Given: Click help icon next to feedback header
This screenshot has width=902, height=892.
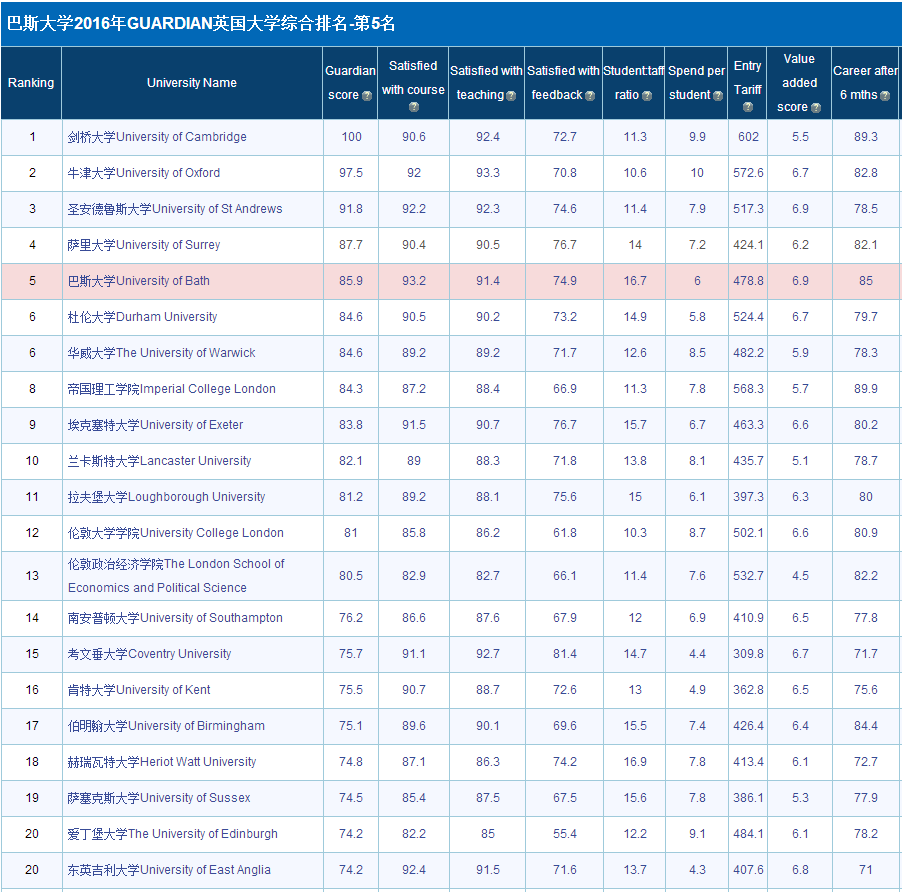Looking at the screenshot, I should pyautogui.click(x=590, y=96).
